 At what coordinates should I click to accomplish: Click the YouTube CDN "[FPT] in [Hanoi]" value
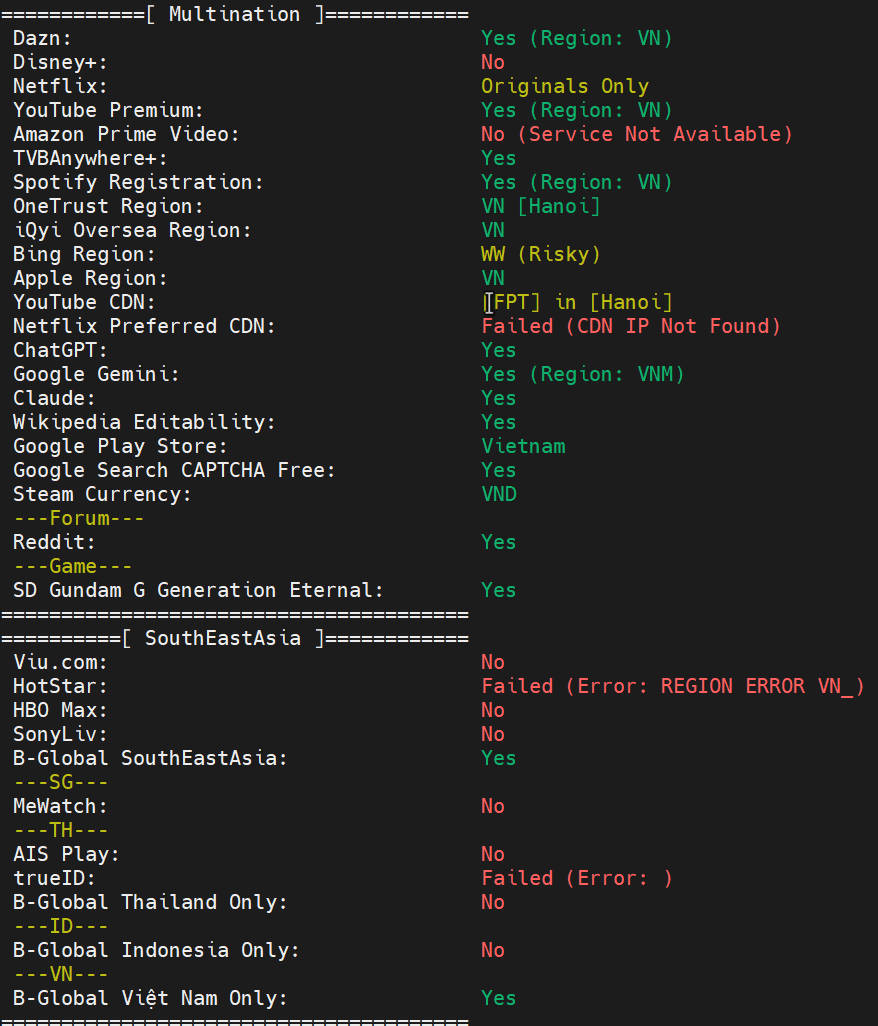point(578,302)
